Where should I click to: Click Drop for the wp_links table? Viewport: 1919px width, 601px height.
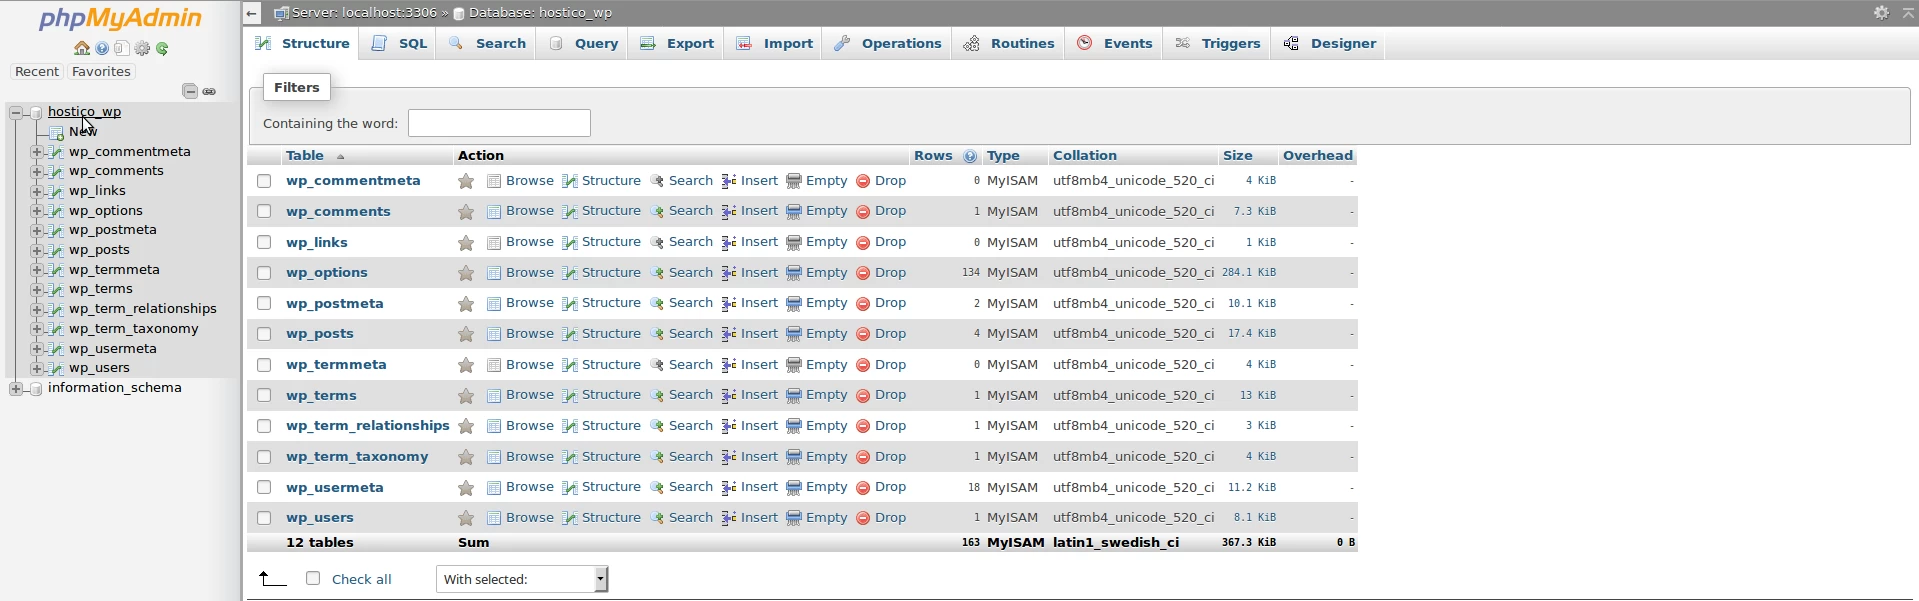click(881, 242)
